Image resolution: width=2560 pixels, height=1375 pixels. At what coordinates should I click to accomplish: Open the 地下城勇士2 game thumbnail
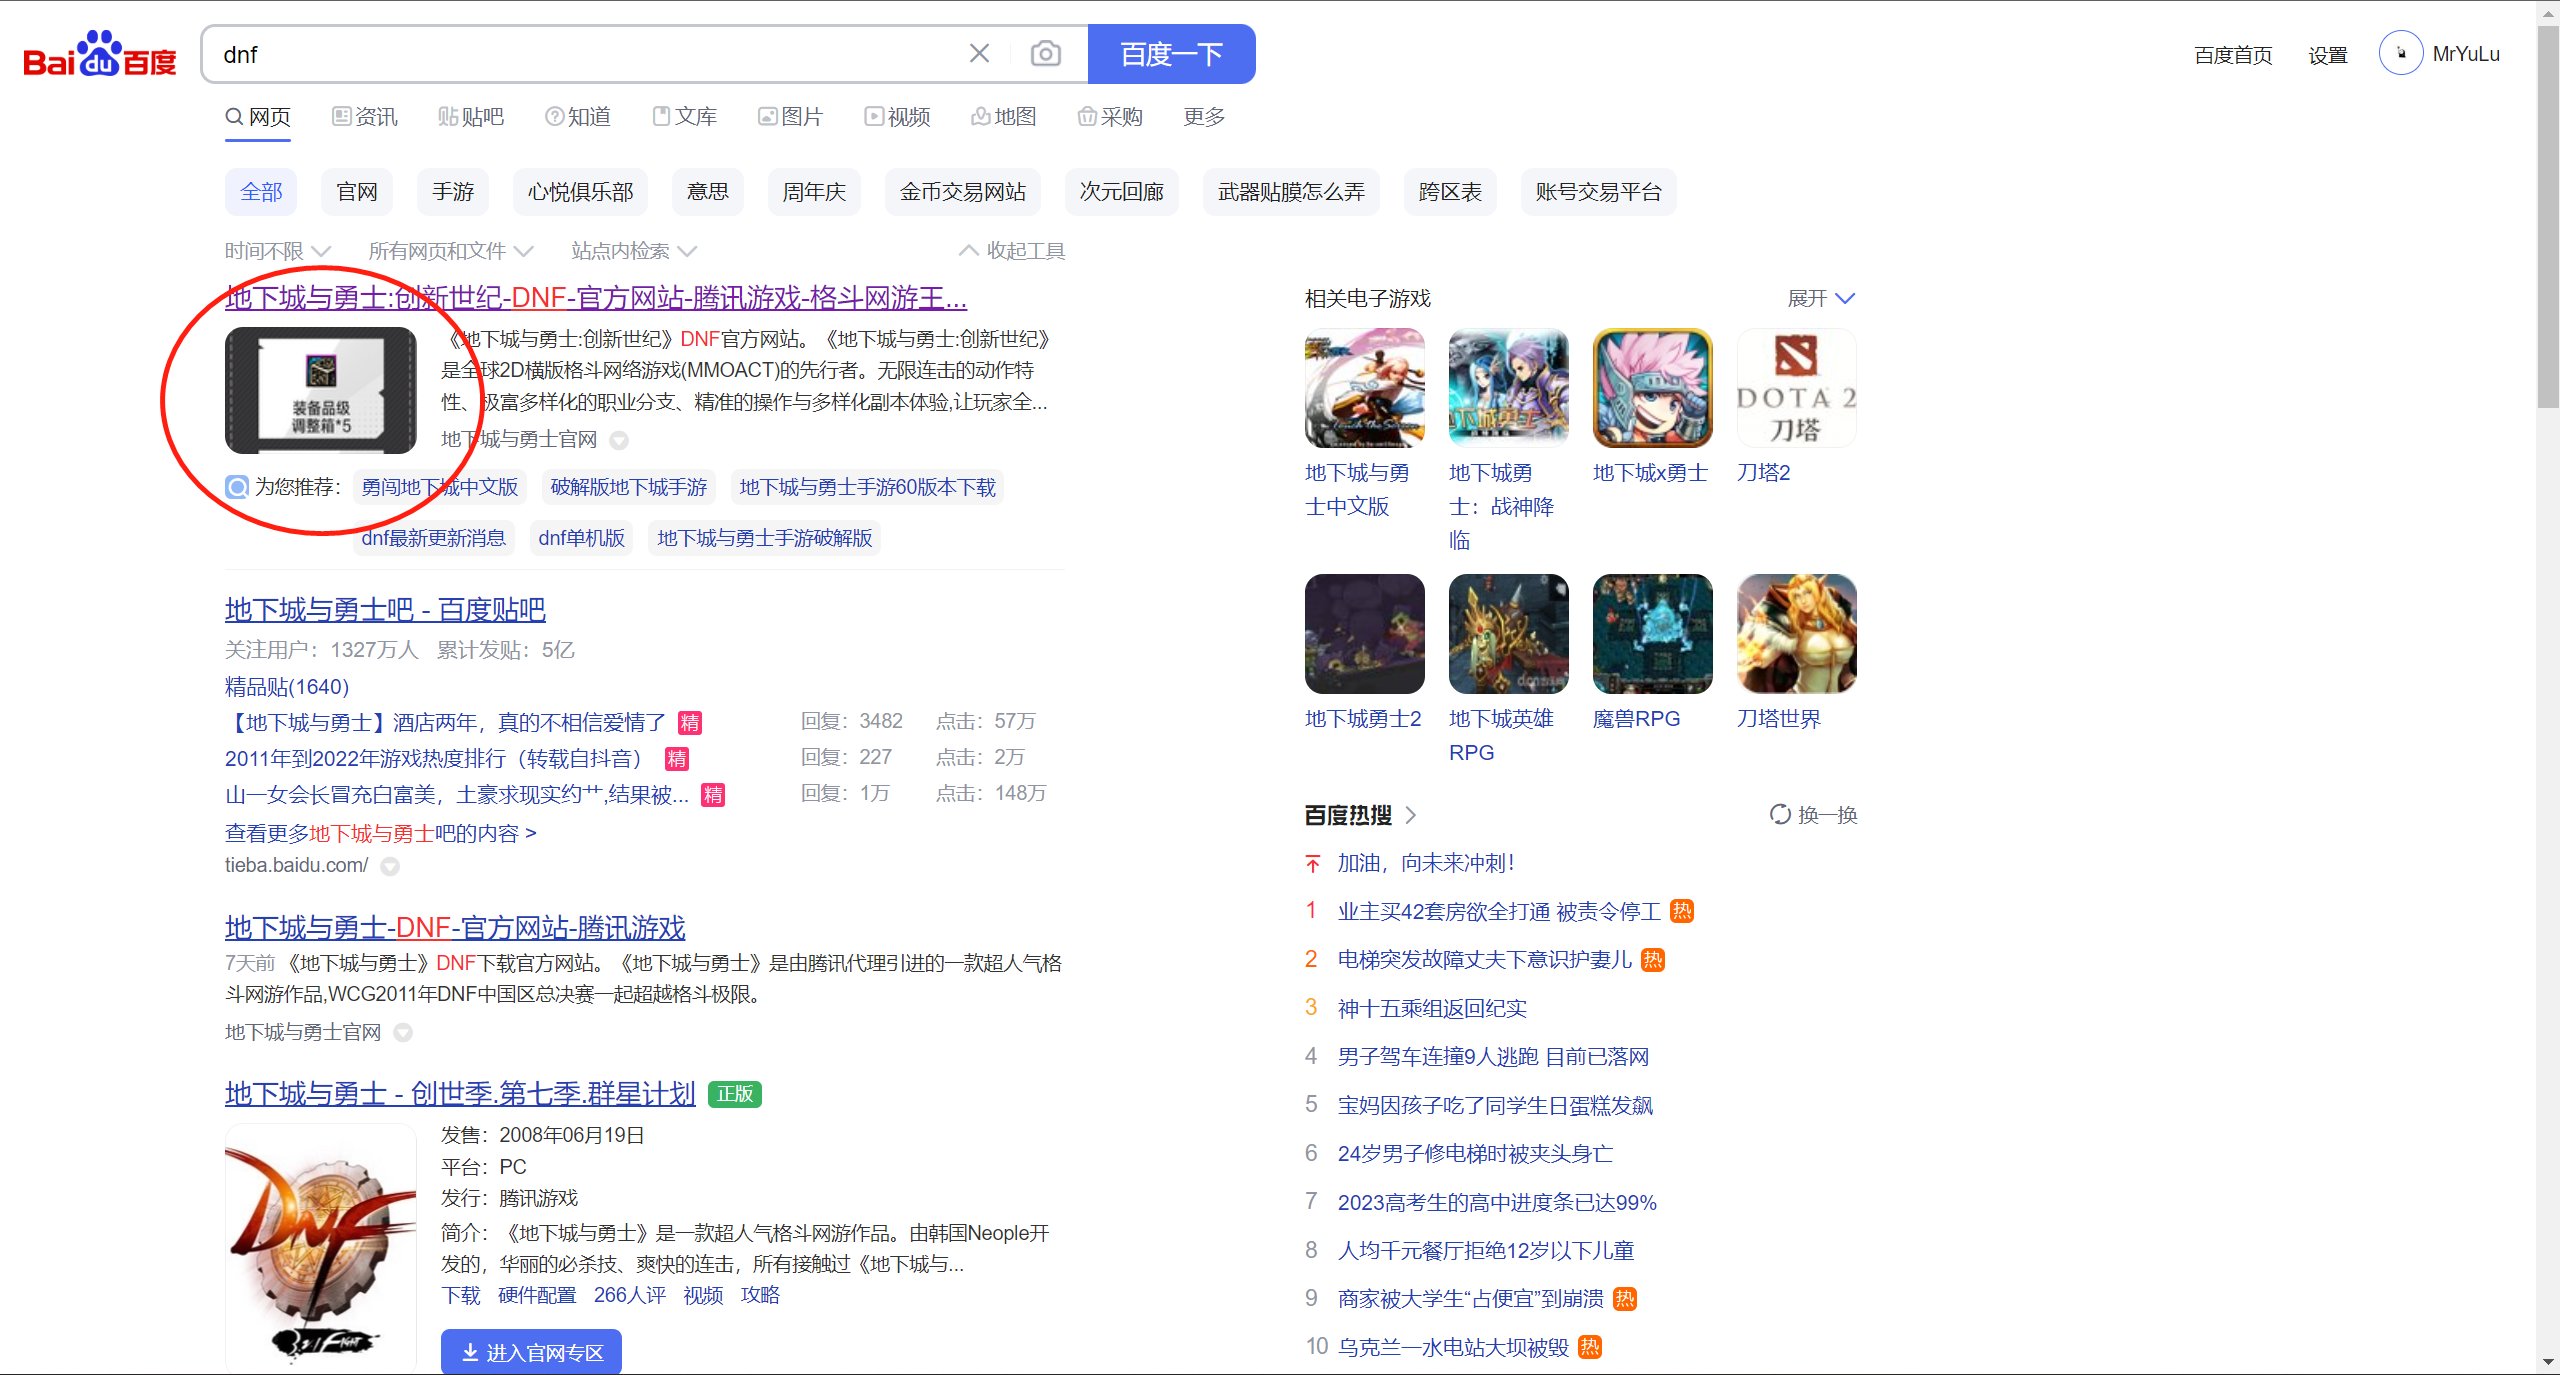click(1364, 634)
